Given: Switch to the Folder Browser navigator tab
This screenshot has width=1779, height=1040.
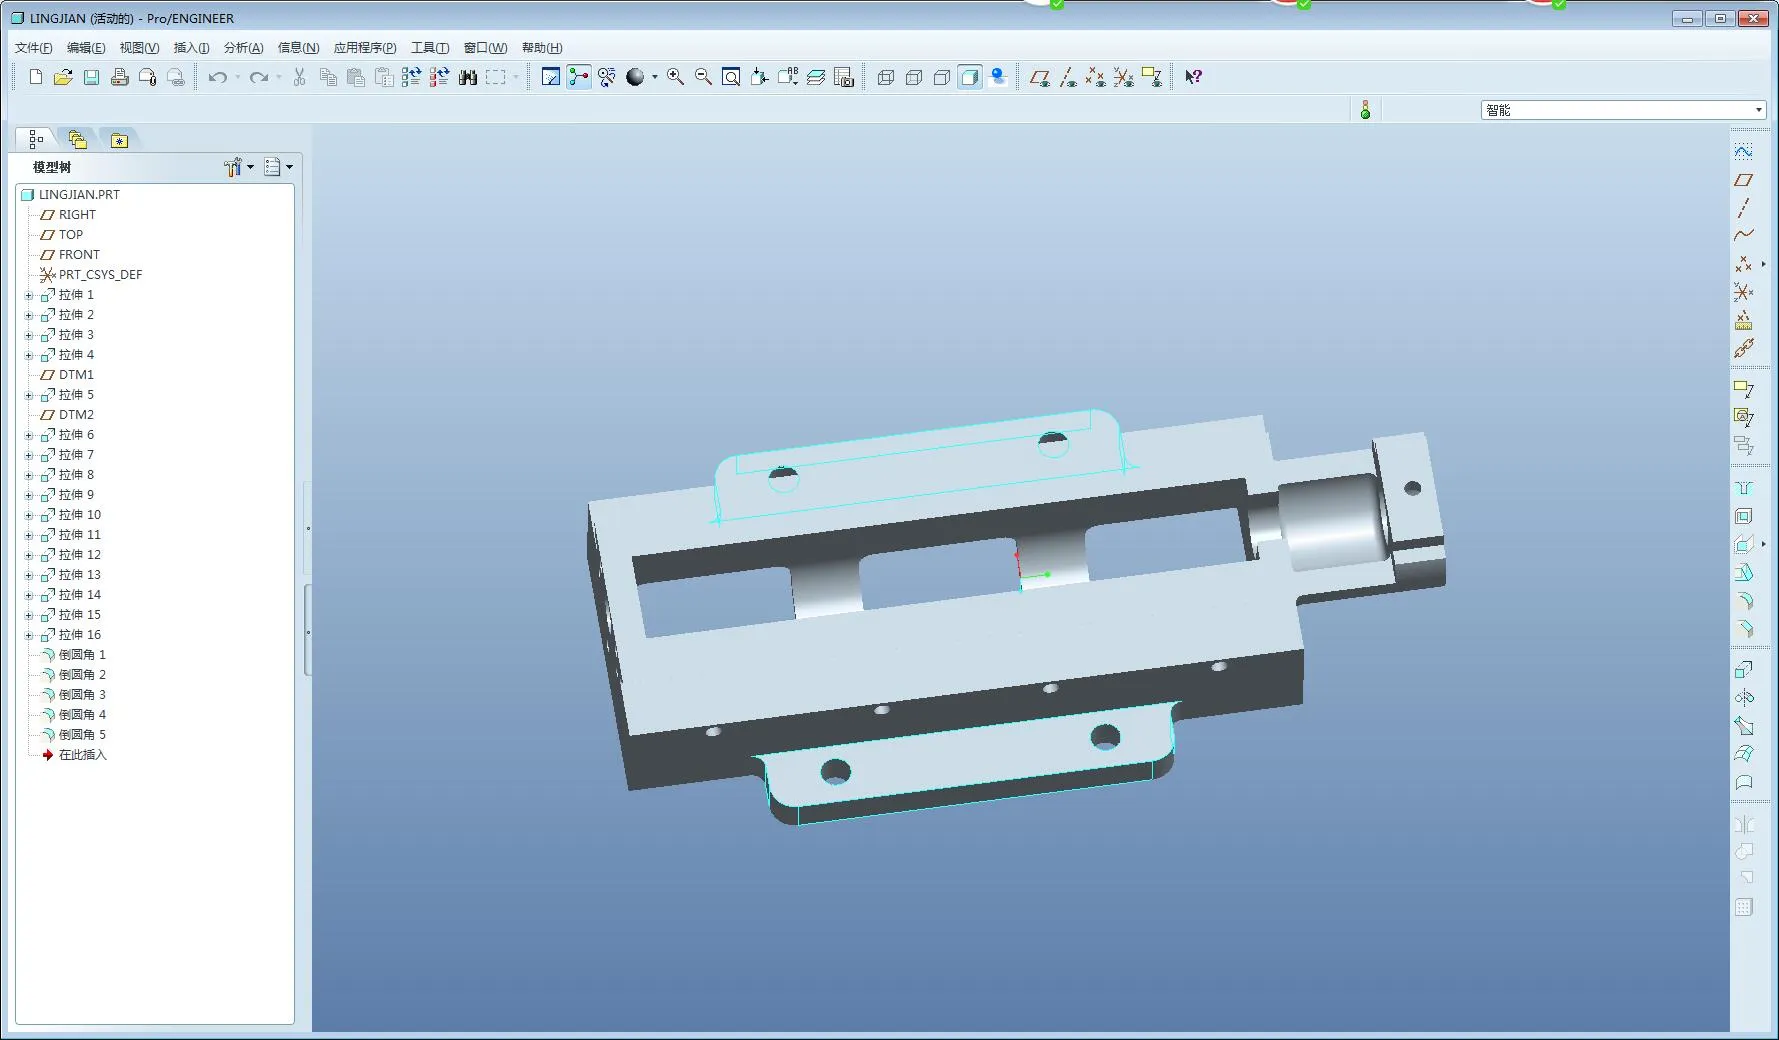Looking at the screenshot, I should [78, 140].
